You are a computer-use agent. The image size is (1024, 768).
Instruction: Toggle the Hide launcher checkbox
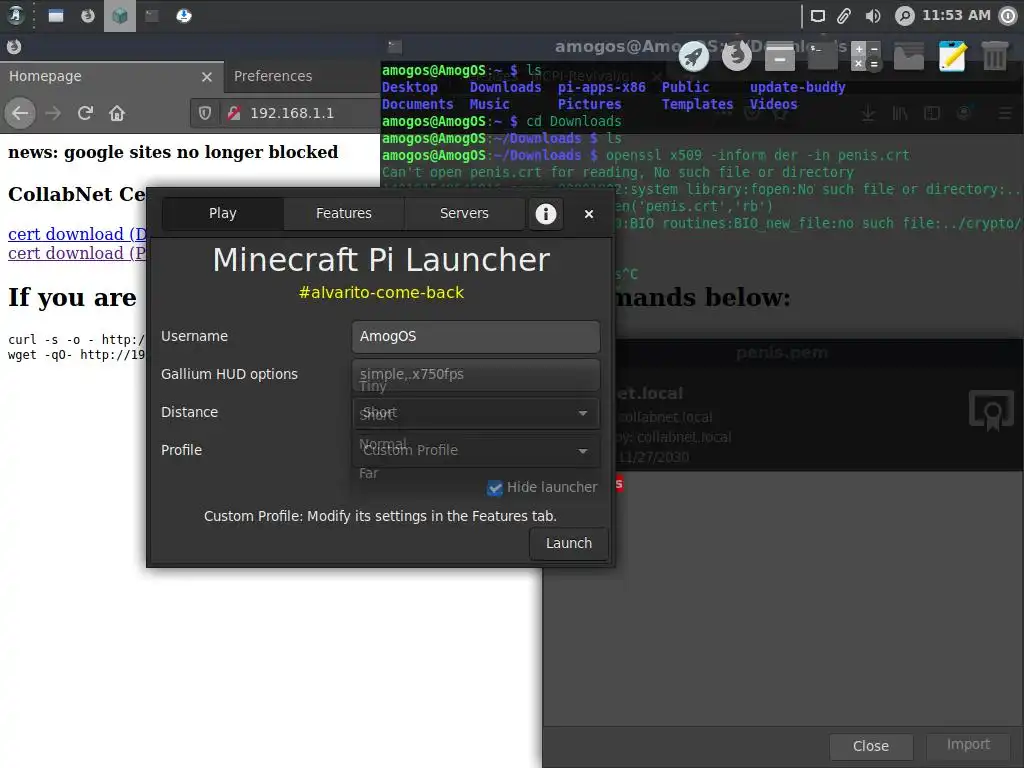click(x=495, y=488)
